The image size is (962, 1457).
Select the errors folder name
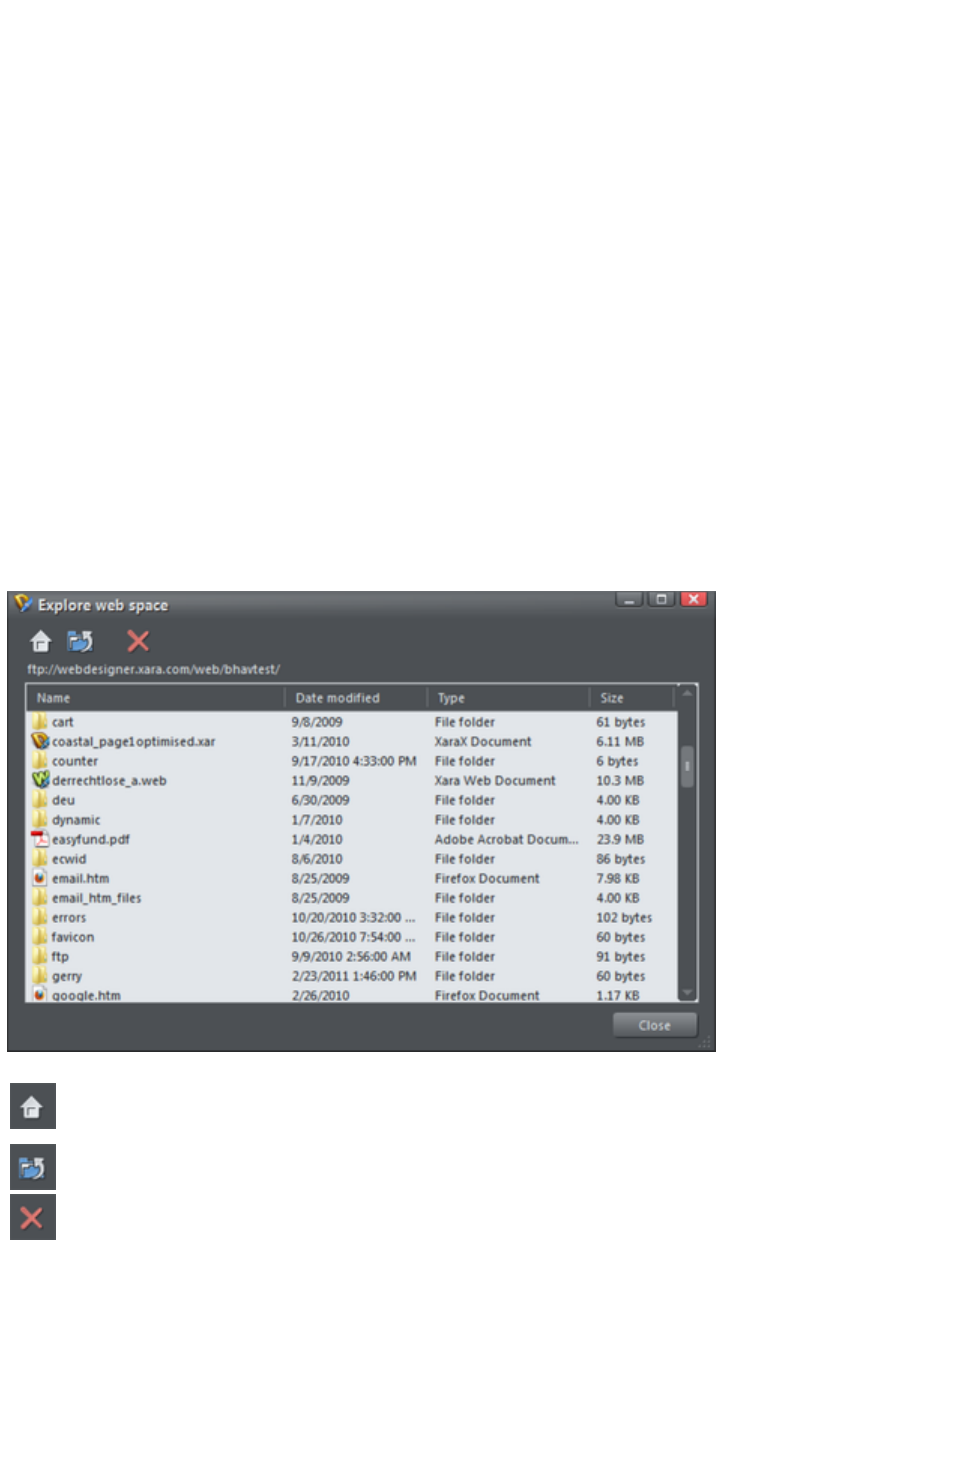[69, 917]
